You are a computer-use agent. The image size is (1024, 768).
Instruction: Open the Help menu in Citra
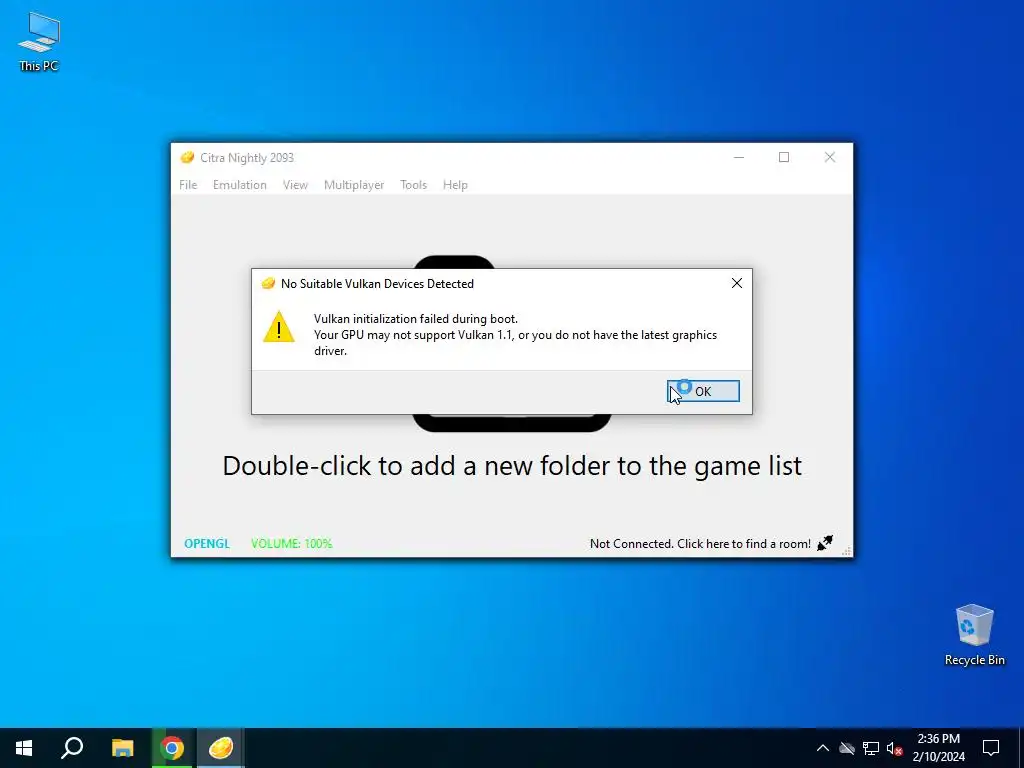(x=455, y=185)
